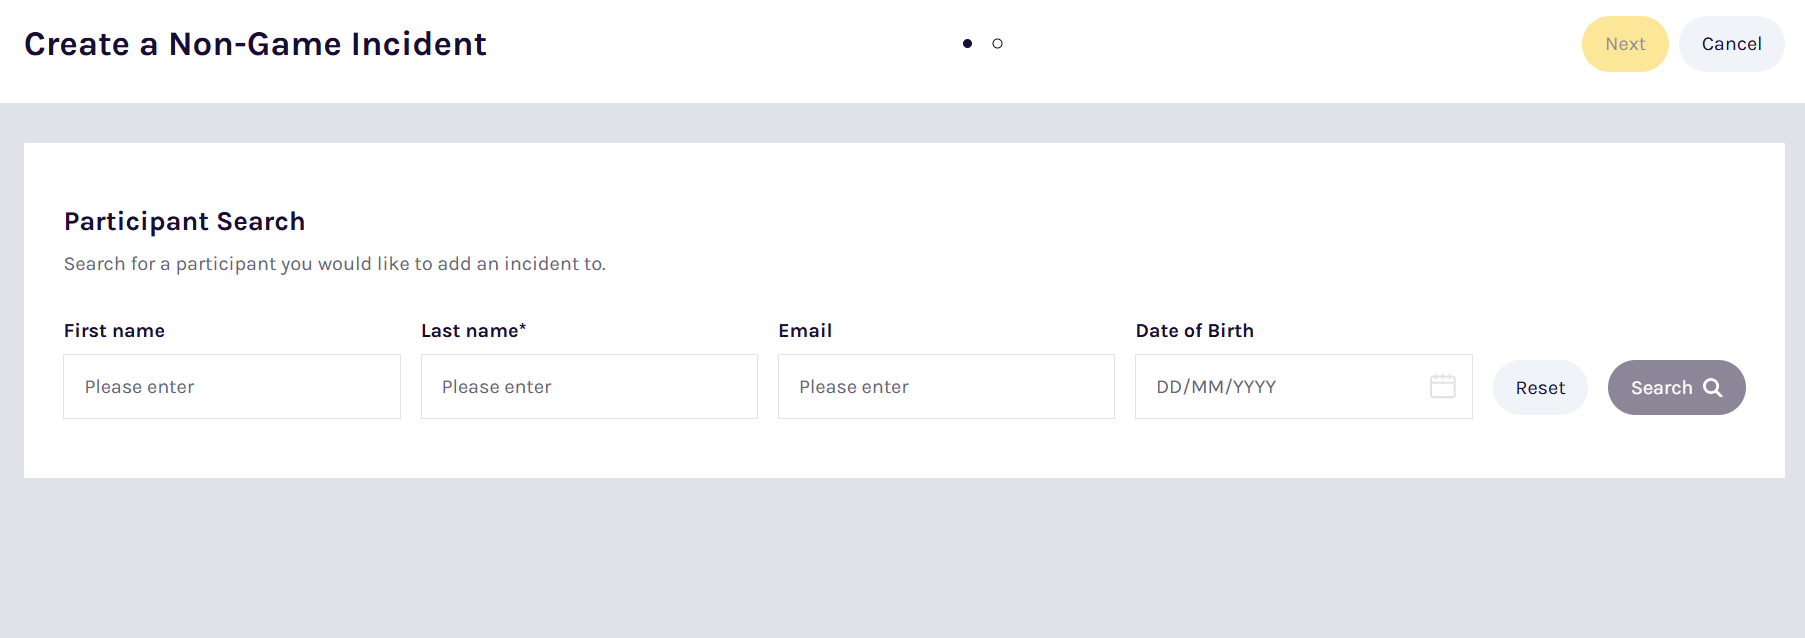Click the magnifying glass icon in Search
Screen dimensions: 1805x638
pos(1713,388)
